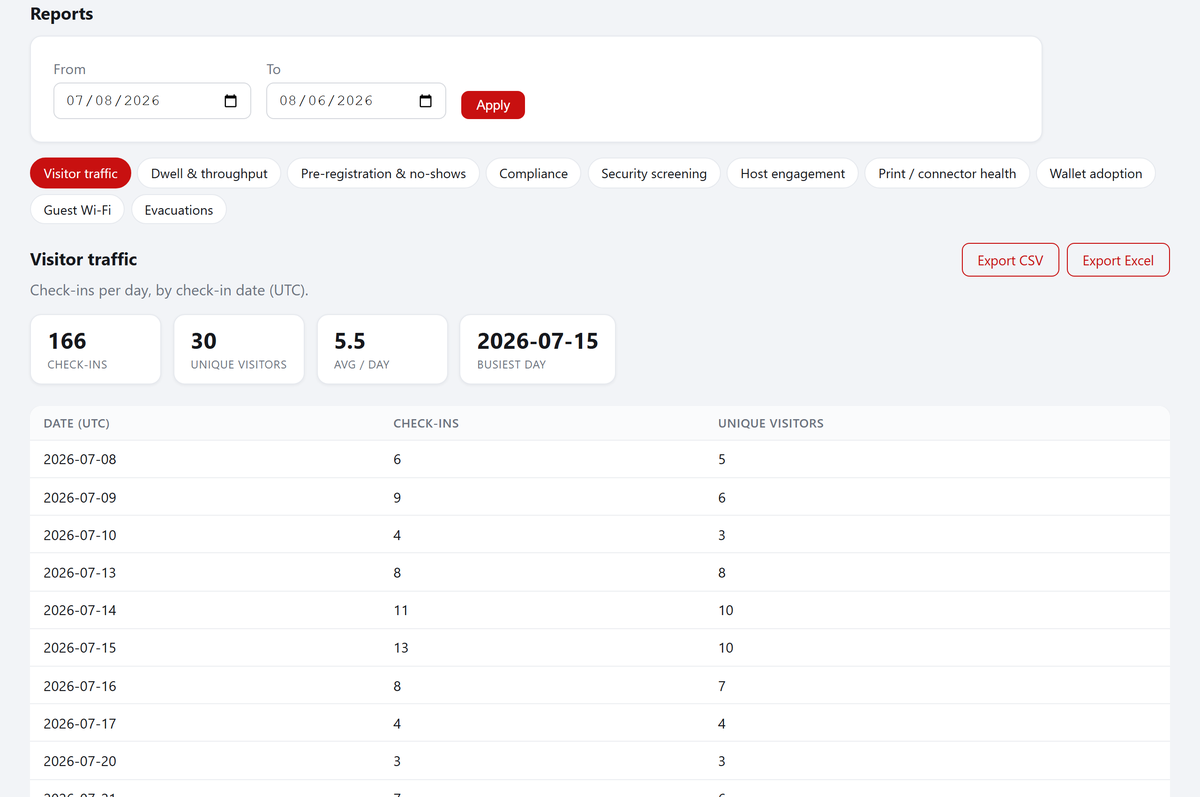Click the From date field 07/08/2026
Image resolution: width=1200 pixels, height=797 pixels.
coord(152,101)
